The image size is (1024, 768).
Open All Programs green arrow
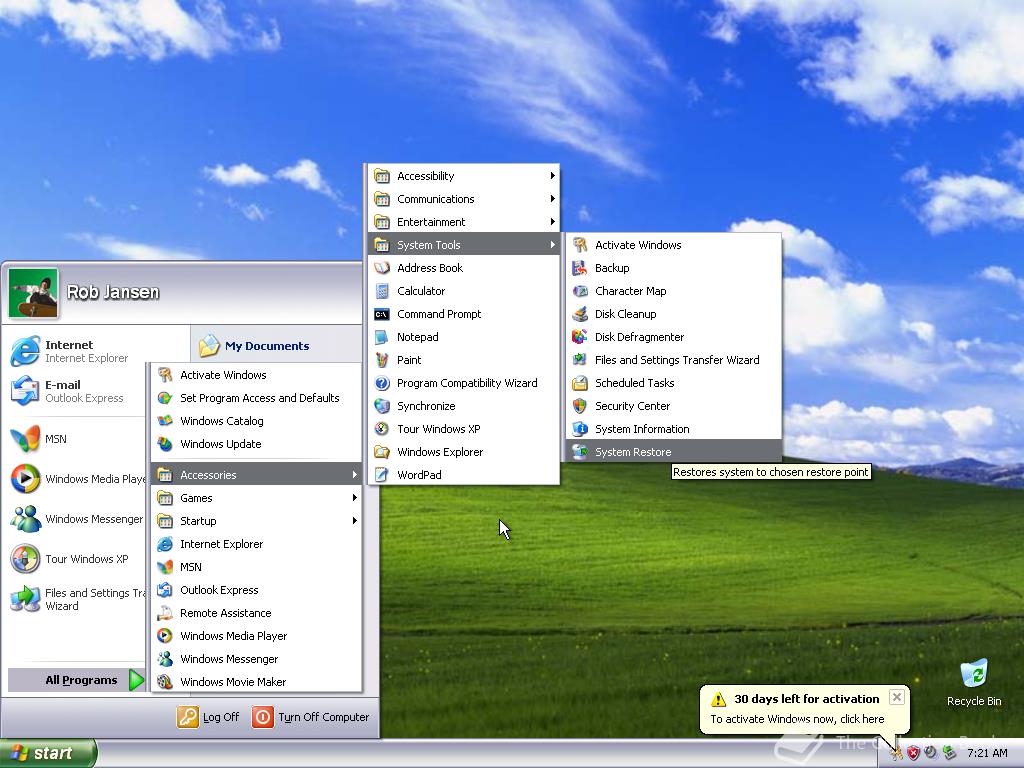tap(136, 680)
